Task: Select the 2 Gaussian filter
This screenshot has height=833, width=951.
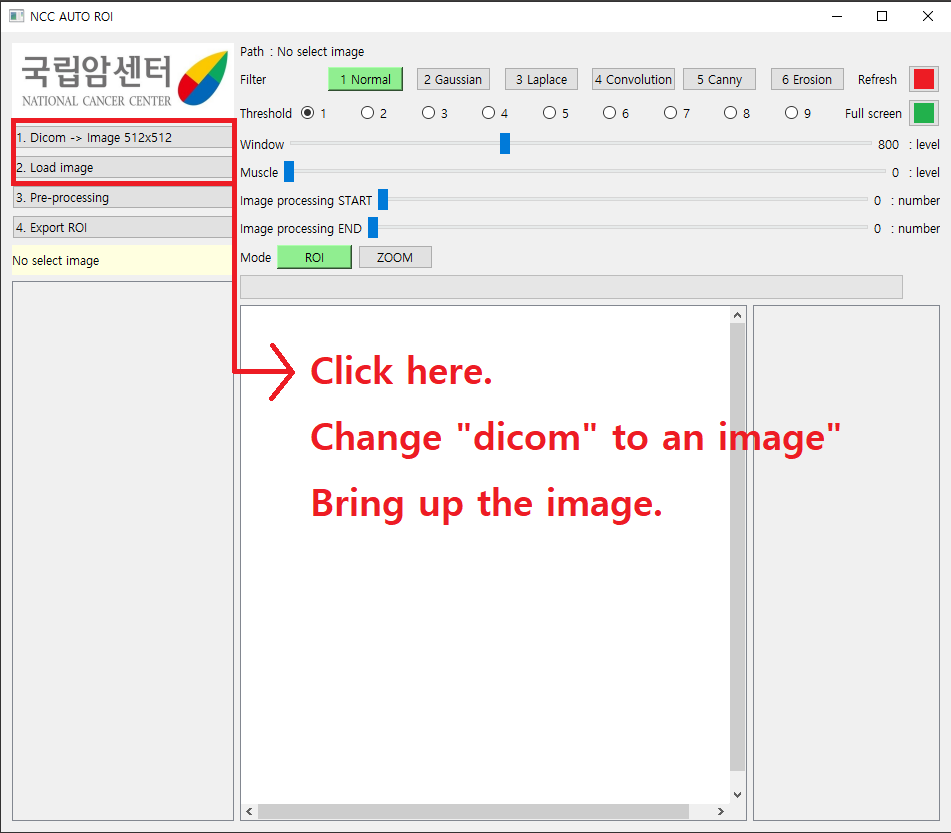Action: (x=452, y=79)
